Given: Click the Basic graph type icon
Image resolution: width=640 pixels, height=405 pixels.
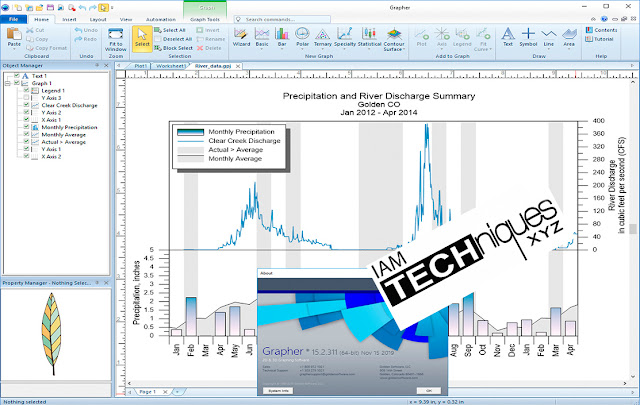Looking at the screenshot, I should point(262,33).
